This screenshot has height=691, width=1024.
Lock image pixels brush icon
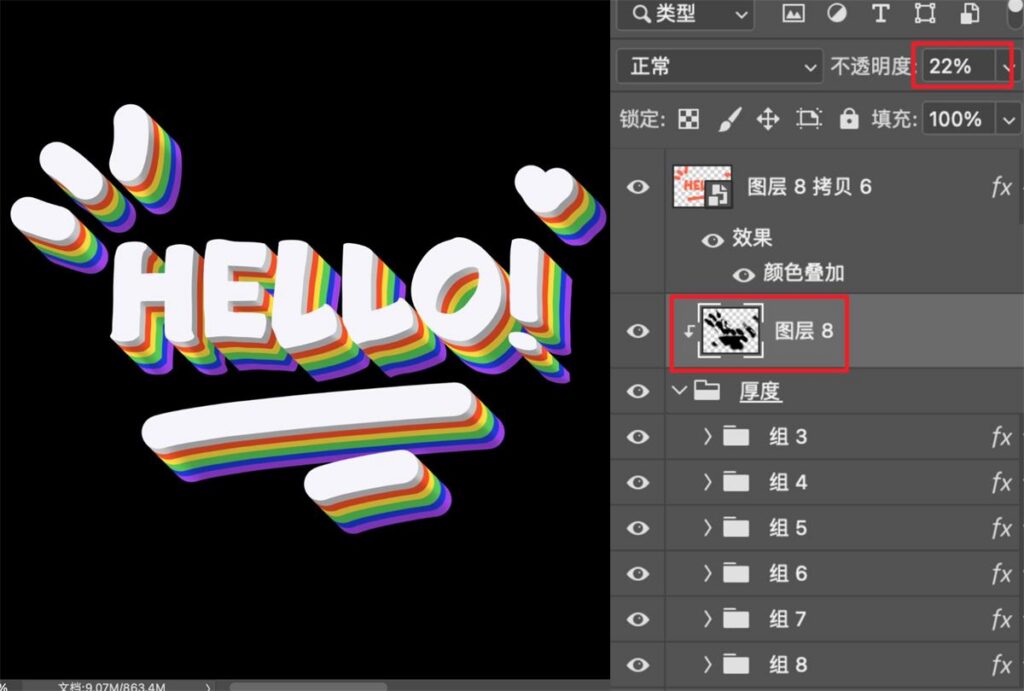729,119
